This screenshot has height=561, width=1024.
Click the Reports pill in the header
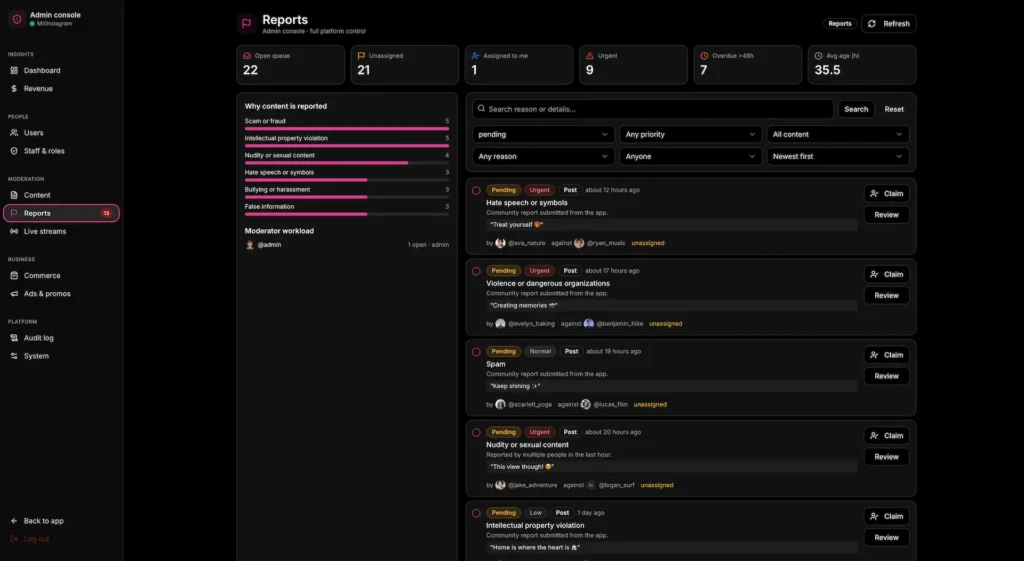point(840,24)
